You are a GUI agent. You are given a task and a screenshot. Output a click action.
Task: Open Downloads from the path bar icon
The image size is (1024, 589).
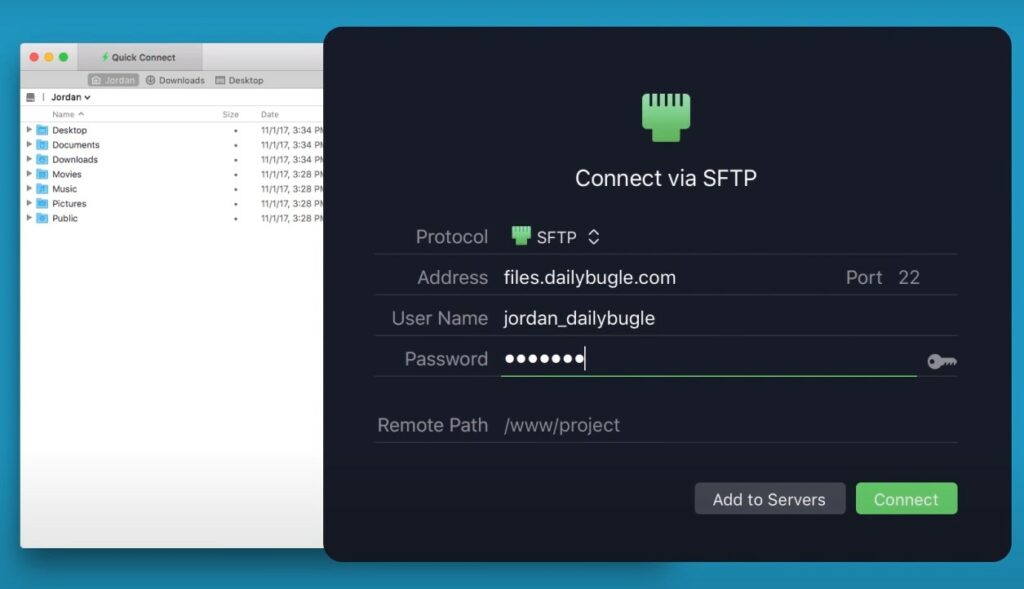(x=151, y=80)
